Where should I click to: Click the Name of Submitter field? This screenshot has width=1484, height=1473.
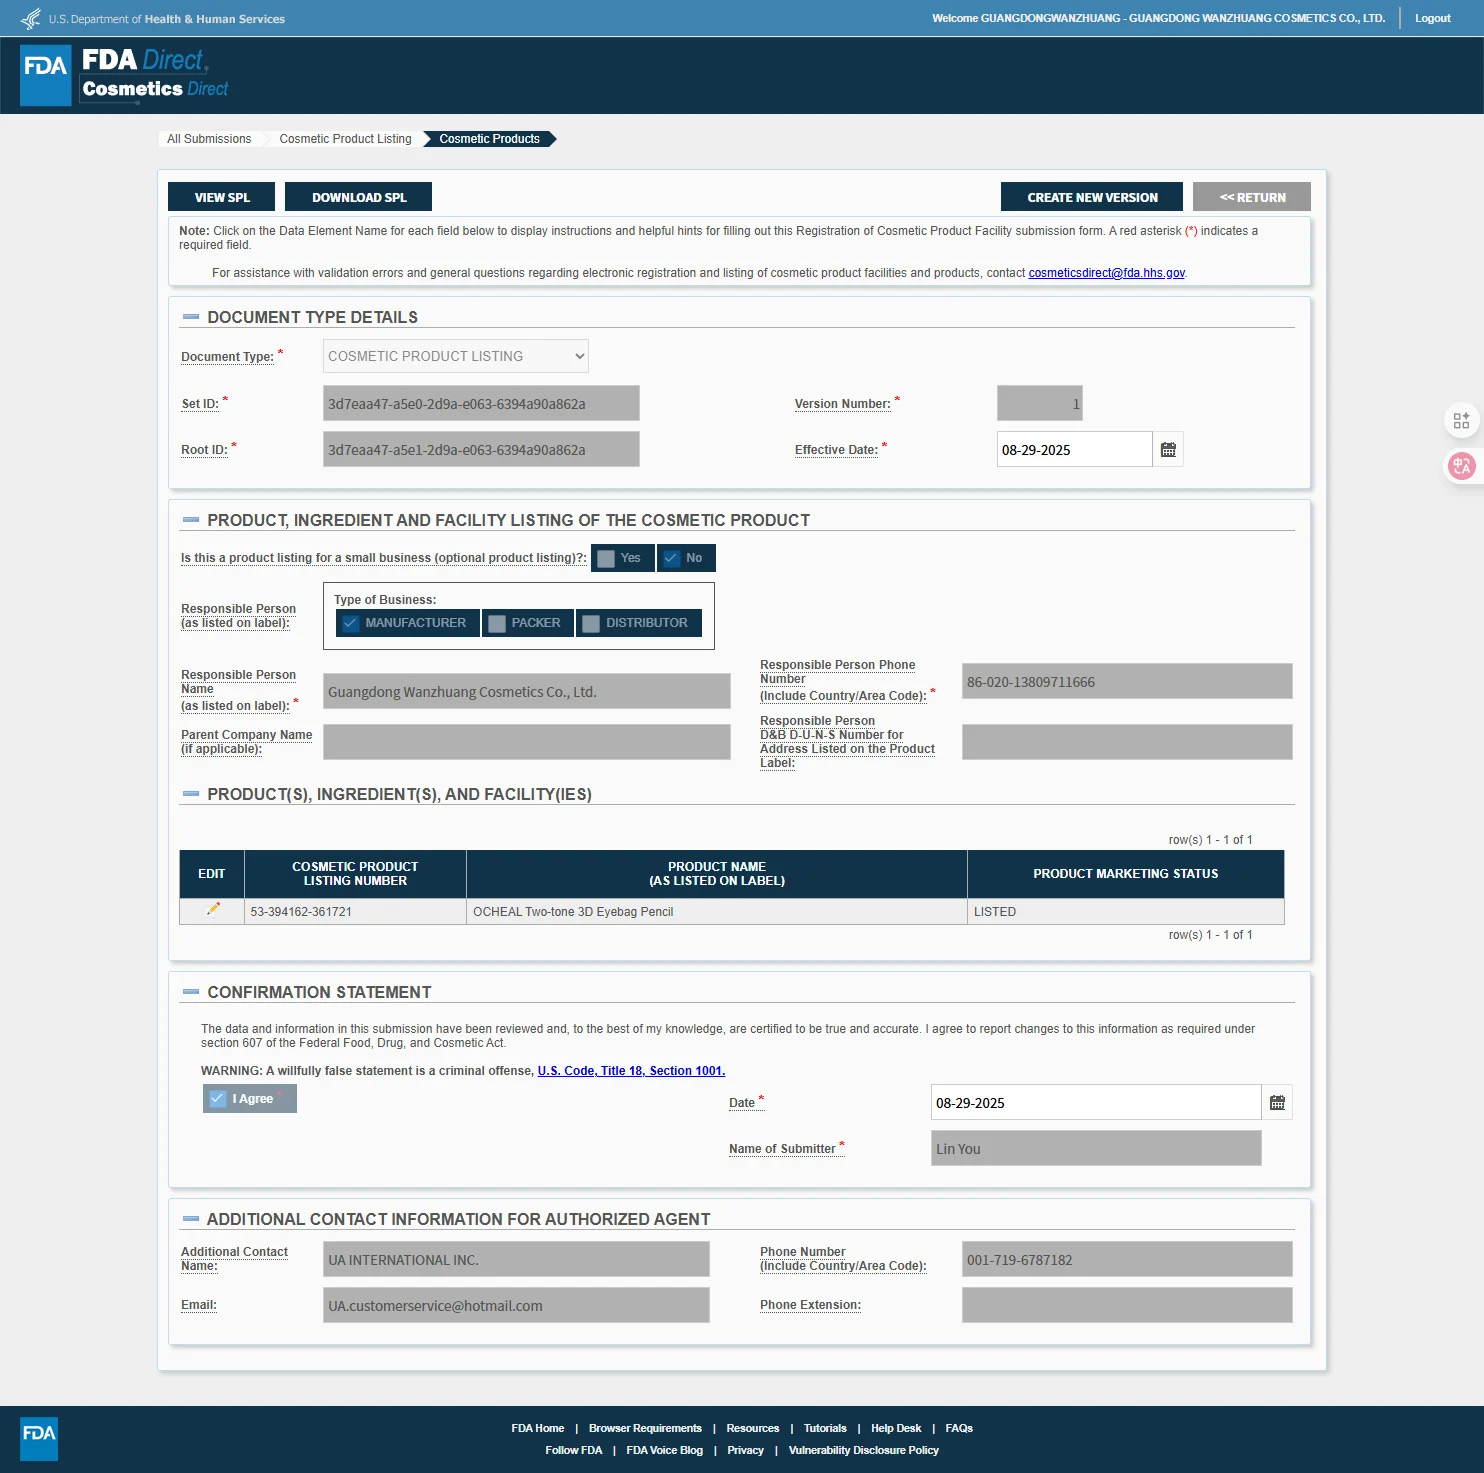(x=1096, y=1149)
